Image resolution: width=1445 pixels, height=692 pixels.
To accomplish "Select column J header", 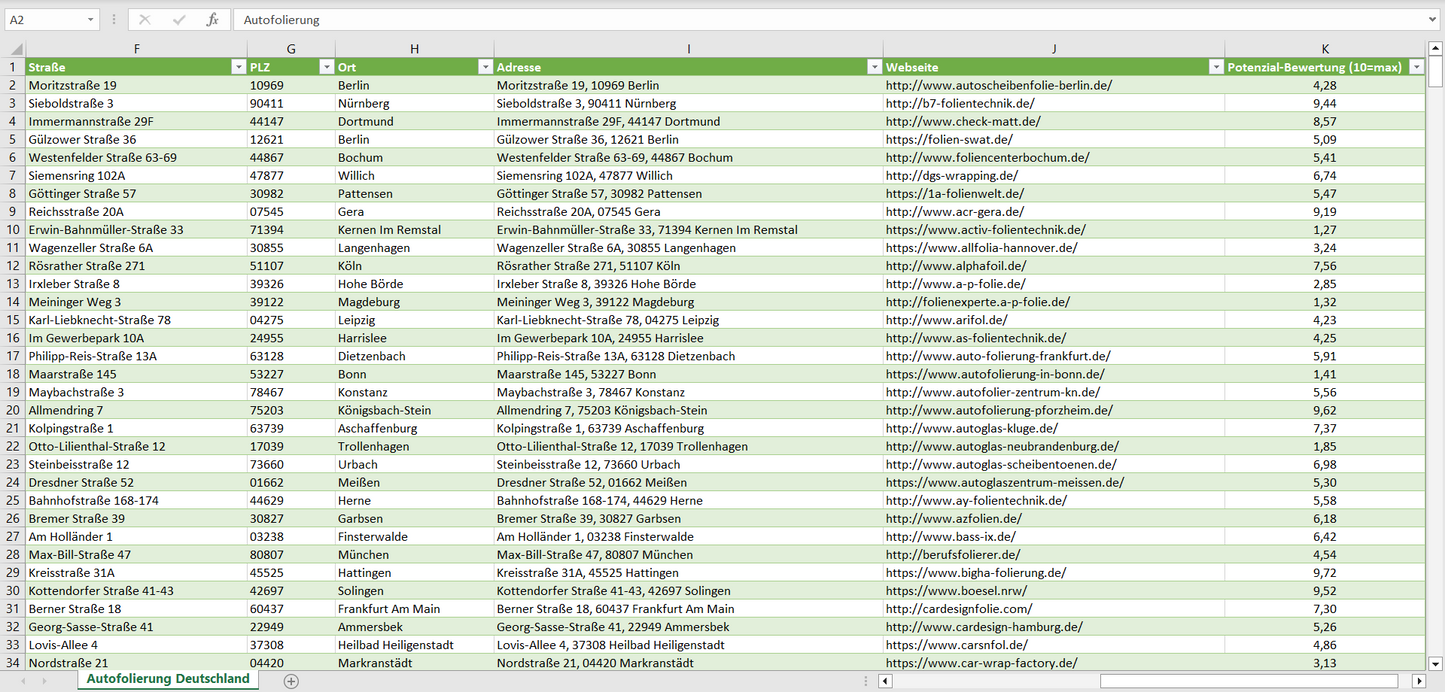I will (1054, 49).
